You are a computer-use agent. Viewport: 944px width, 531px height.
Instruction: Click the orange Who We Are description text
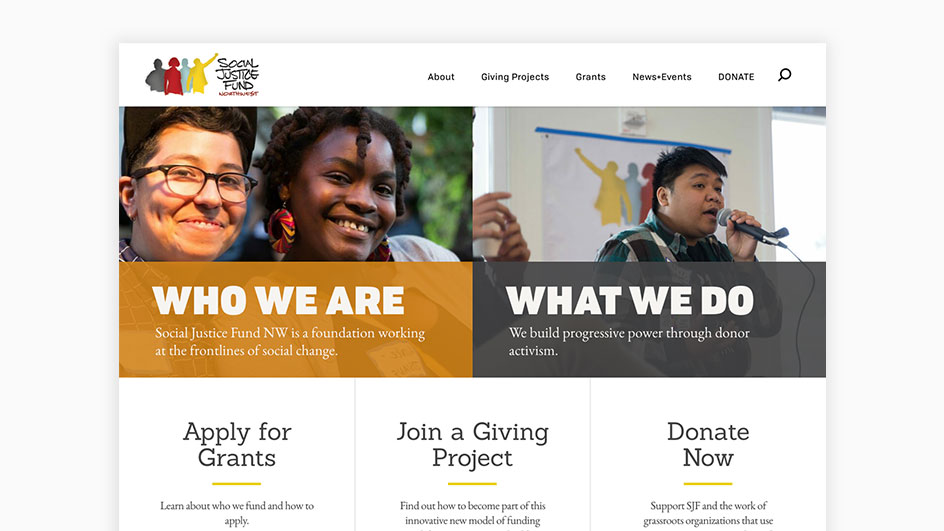(x=290, y=341)
